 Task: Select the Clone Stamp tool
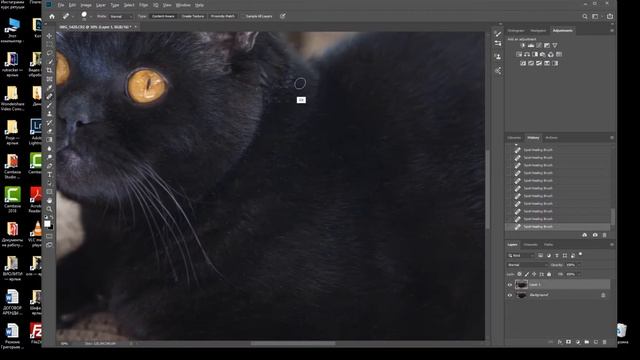tap(49, 114)
